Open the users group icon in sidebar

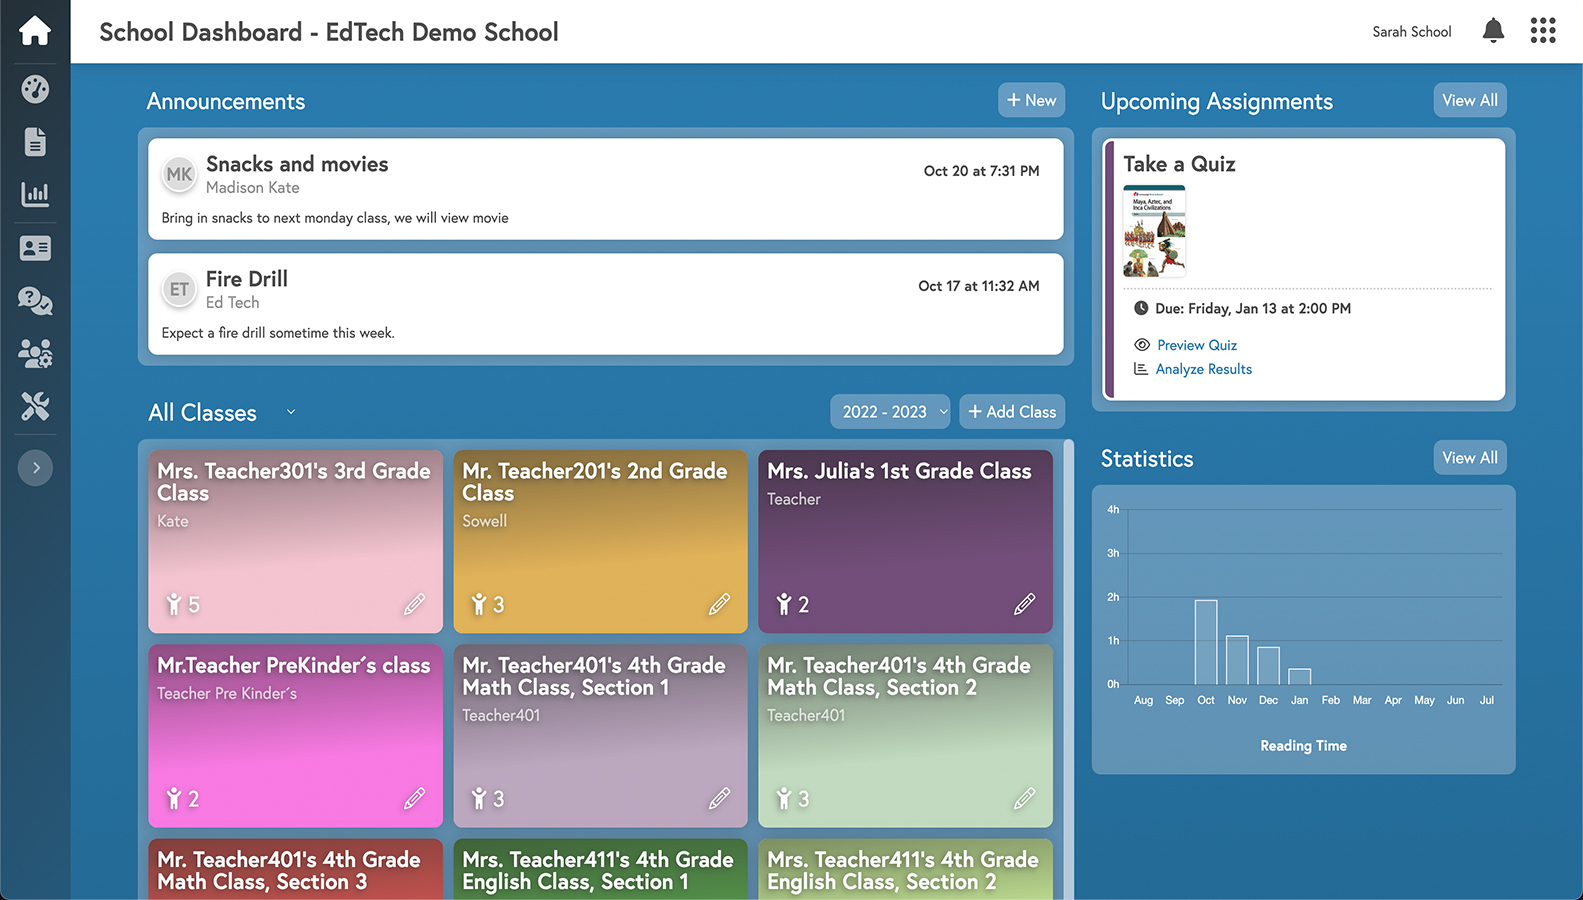[35, 353]
